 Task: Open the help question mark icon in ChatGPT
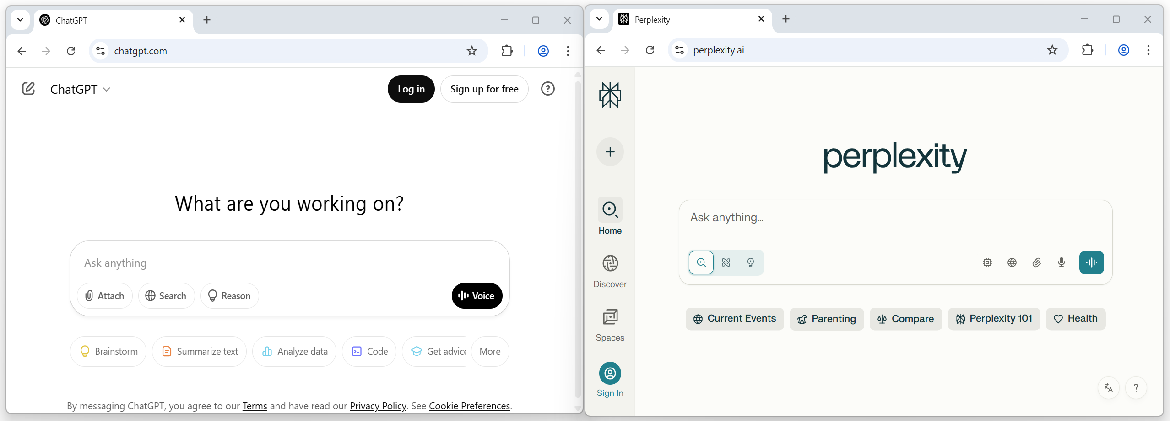coord(548,89)
